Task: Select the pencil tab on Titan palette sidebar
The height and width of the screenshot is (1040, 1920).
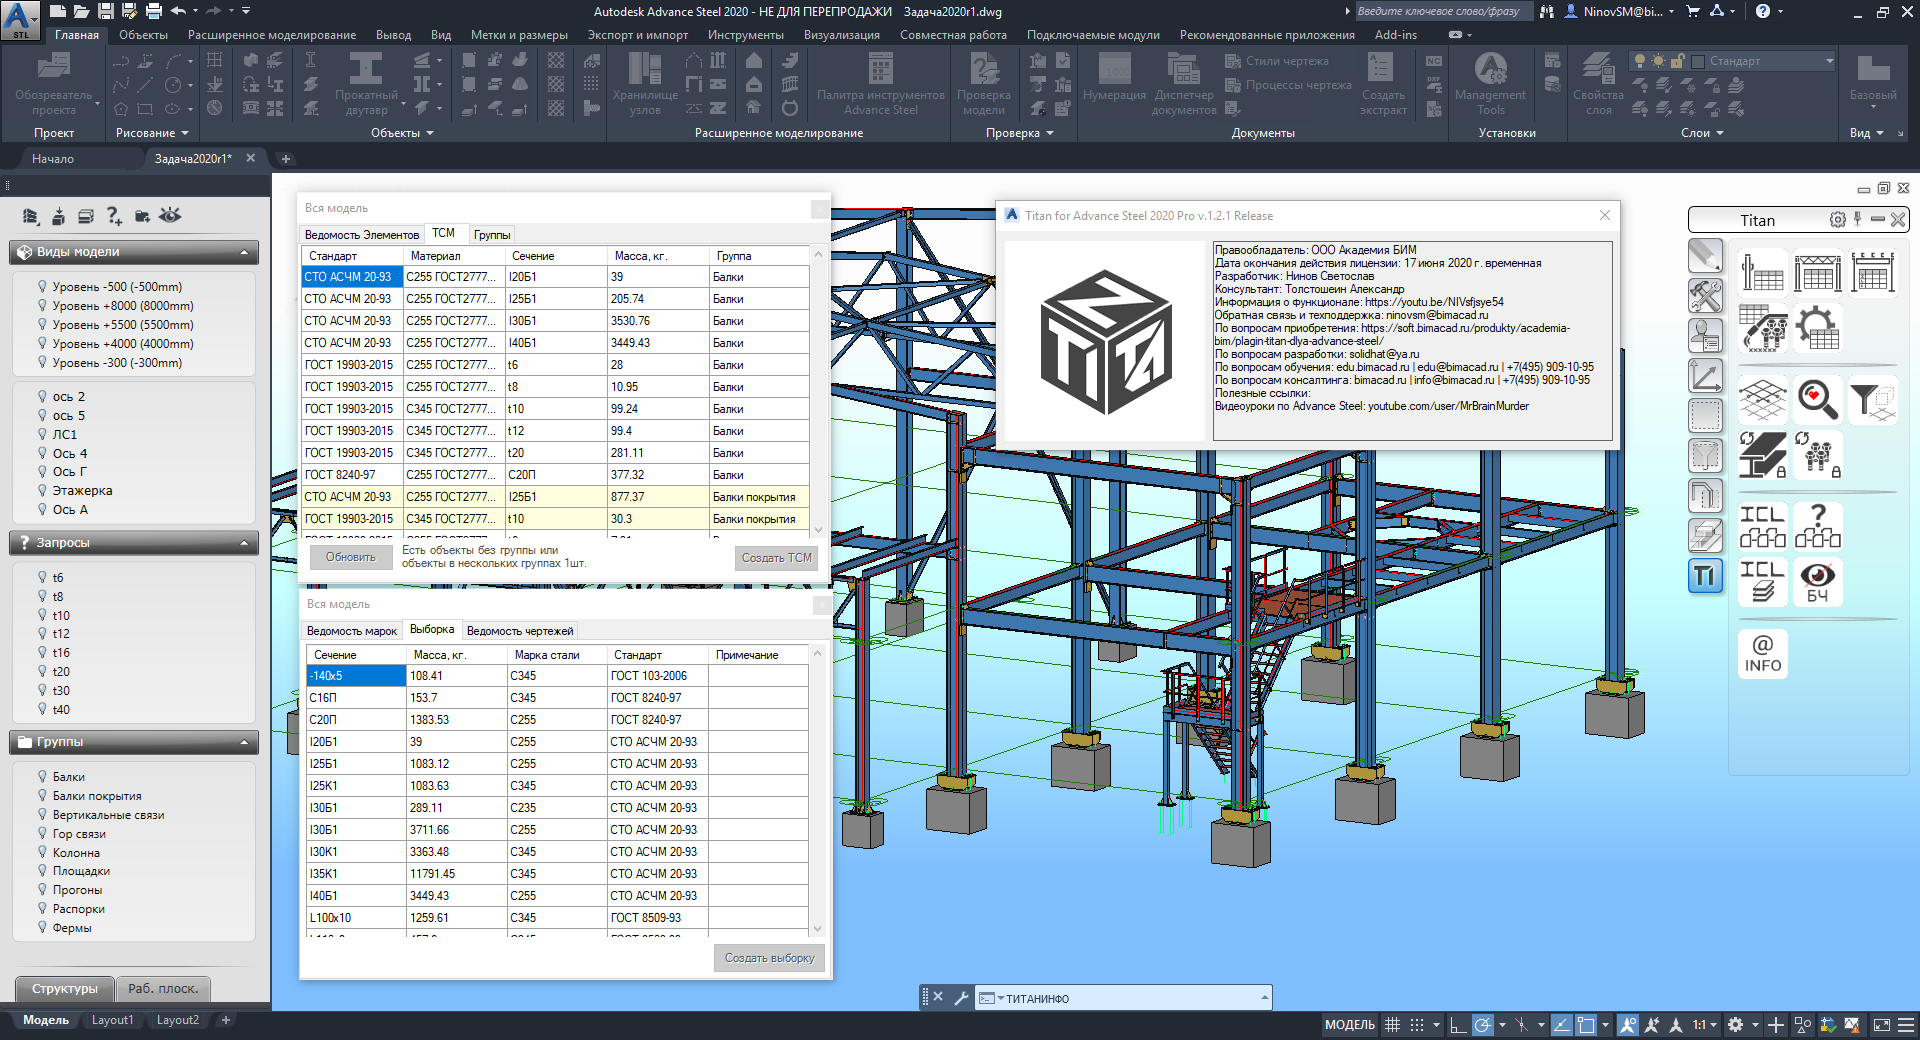Action: pos(1705,256)
